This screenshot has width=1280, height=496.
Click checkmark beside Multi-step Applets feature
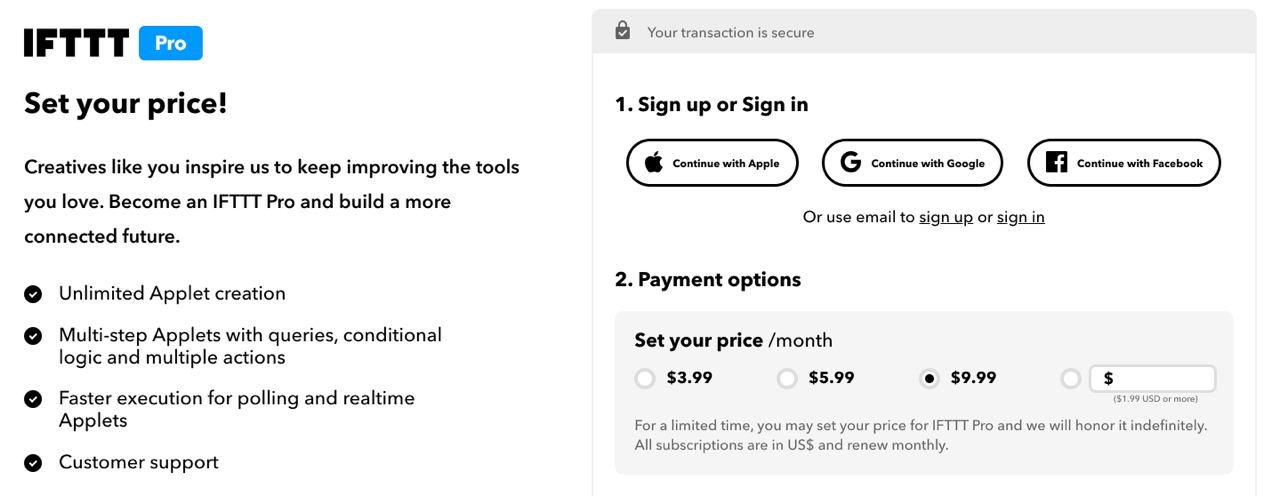coord(34,336)
